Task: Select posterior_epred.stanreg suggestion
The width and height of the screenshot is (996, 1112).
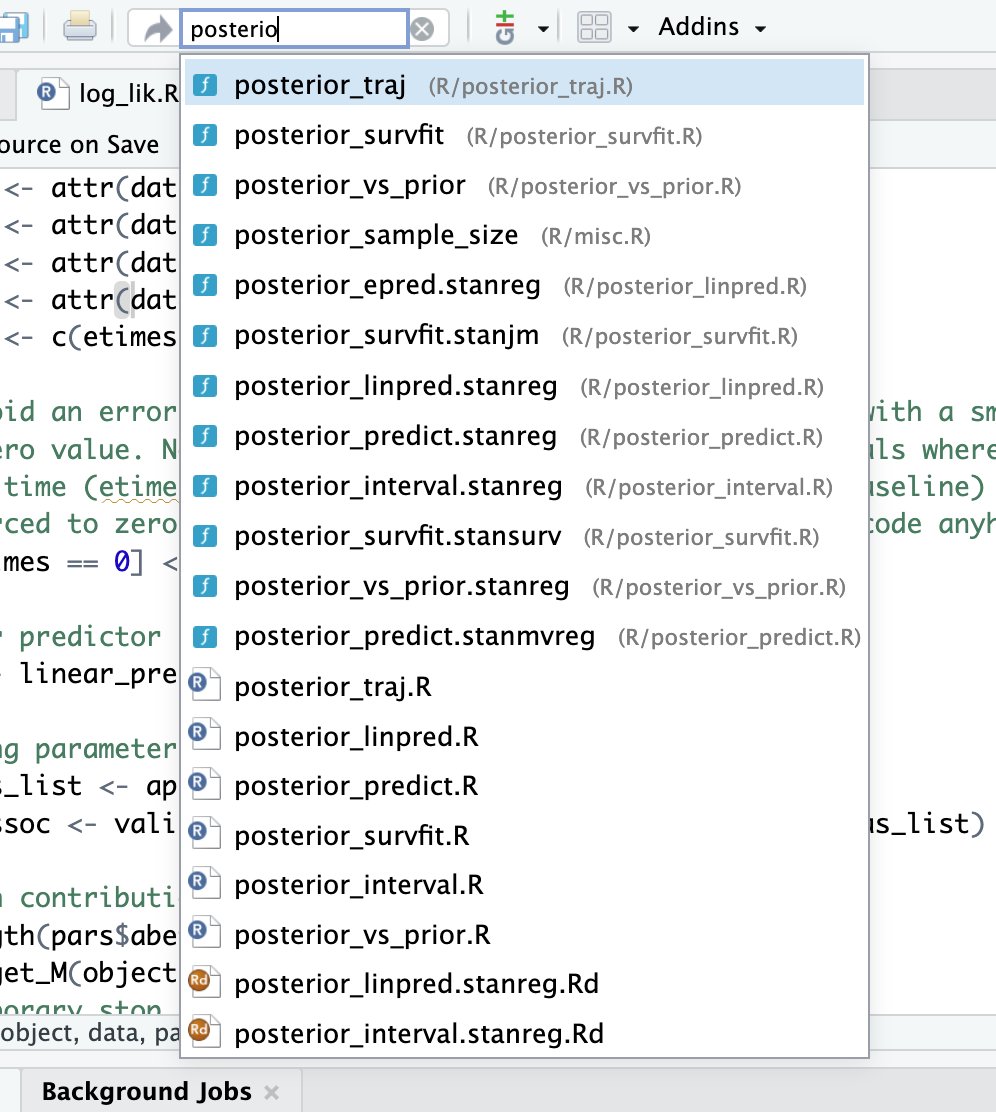Action: click(524, 285)
